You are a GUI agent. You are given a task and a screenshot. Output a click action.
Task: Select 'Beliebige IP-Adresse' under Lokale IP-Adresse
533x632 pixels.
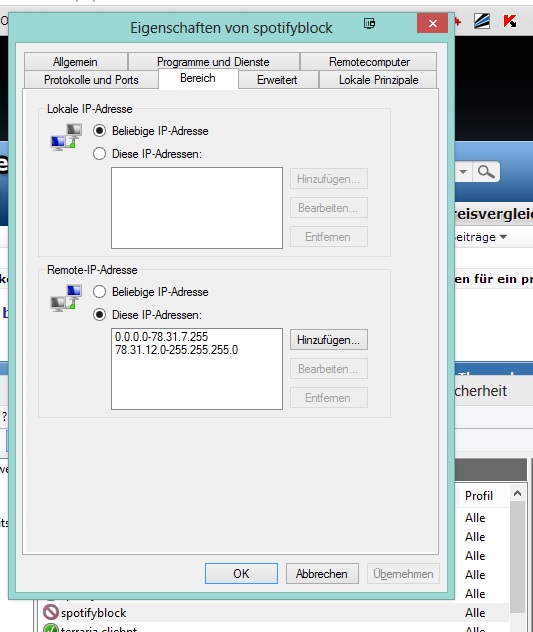[x=100, y=131]
